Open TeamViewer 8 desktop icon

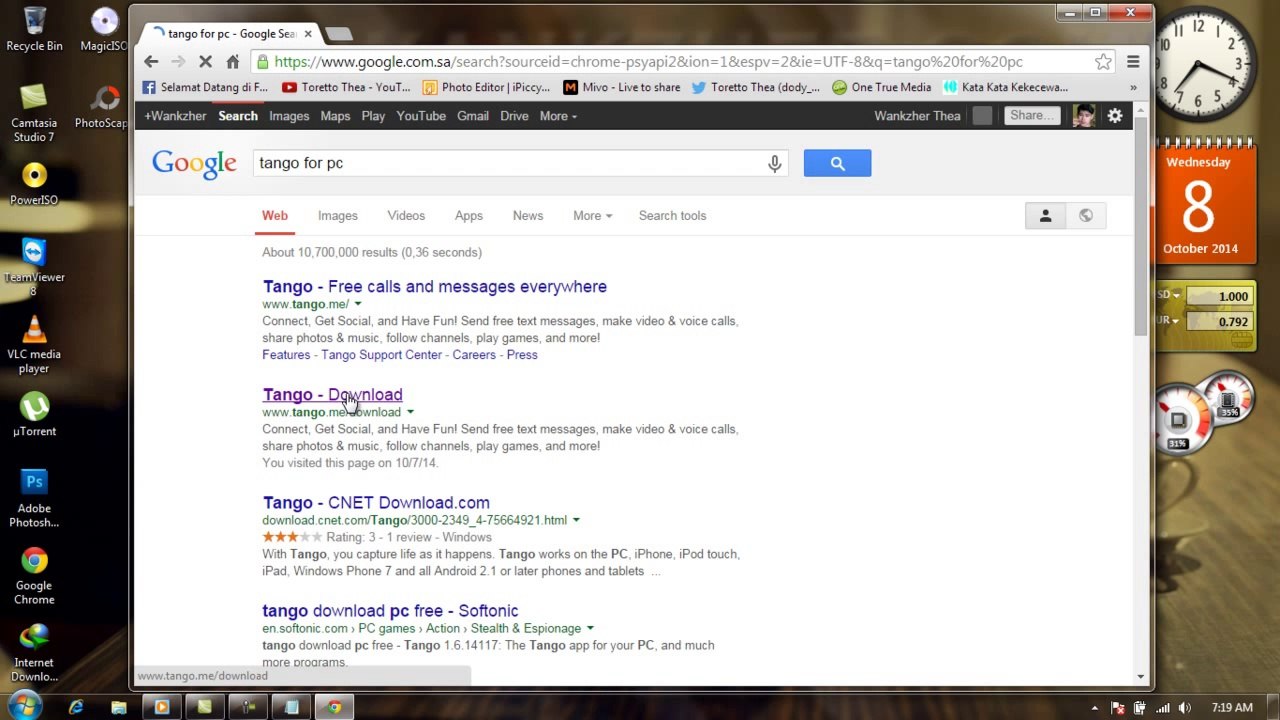tap(34, 267)
